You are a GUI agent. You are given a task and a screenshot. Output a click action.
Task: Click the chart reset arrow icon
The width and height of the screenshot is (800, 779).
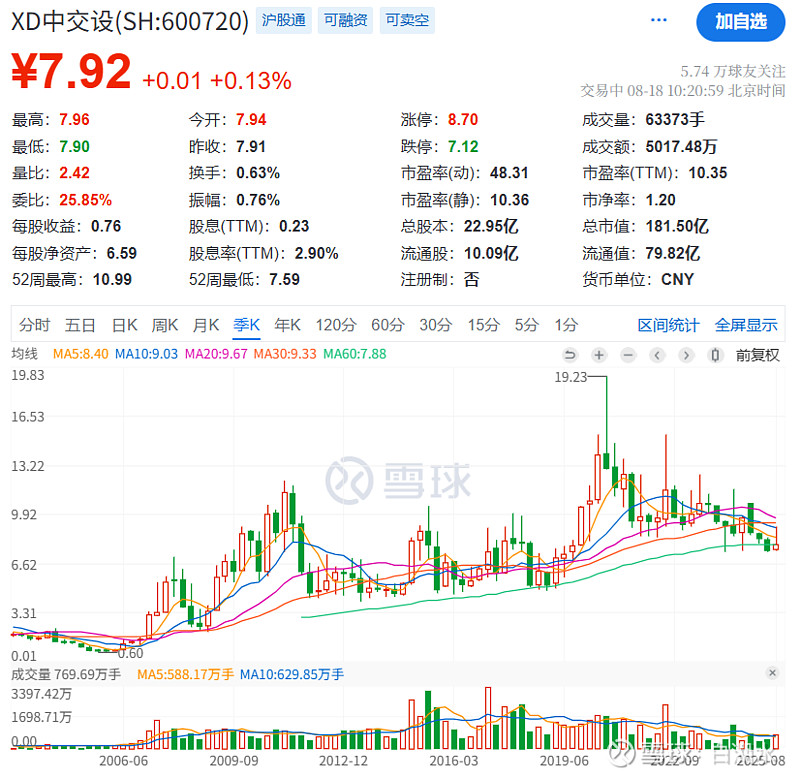[570, 355]
